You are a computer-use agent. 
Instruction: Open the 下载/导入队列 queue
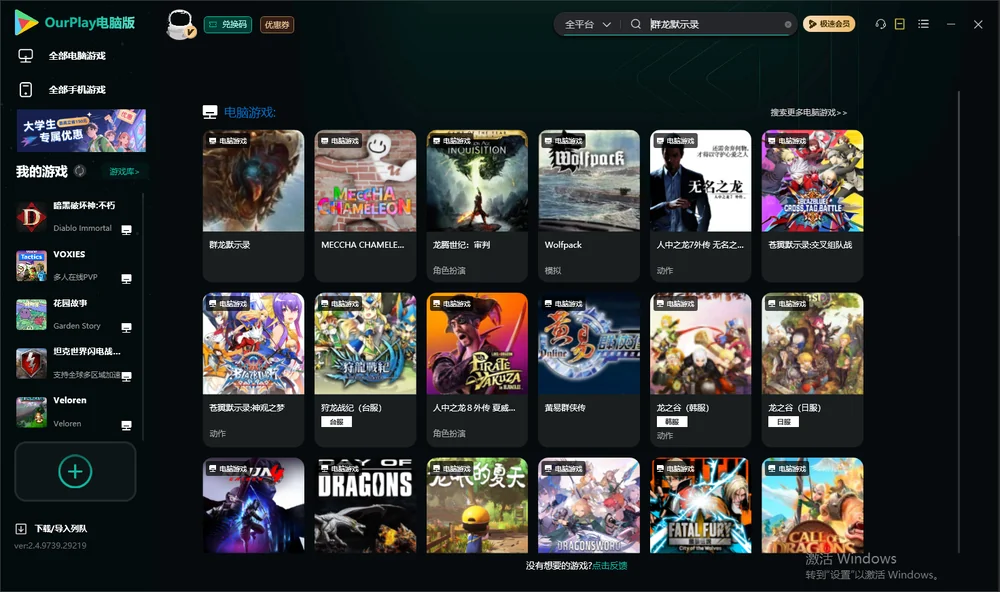[x=52, y=528]
